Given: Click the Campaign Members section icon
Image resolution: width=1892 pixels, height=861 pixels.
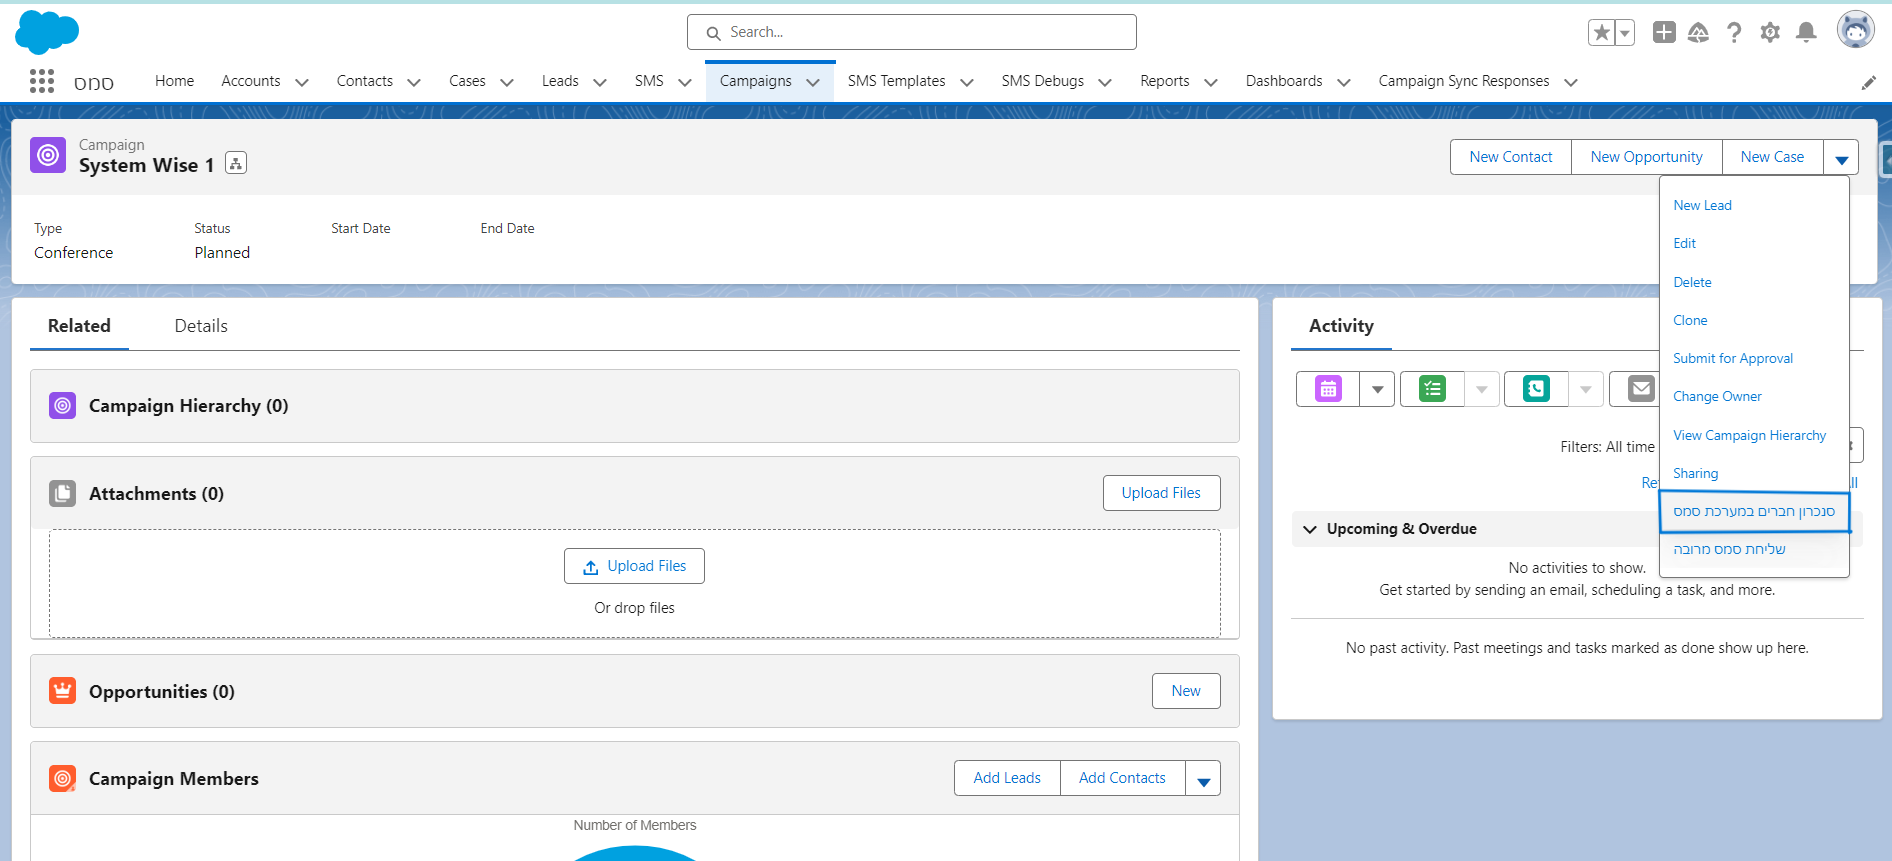Looking at the screenshot, I should [62, 778].
